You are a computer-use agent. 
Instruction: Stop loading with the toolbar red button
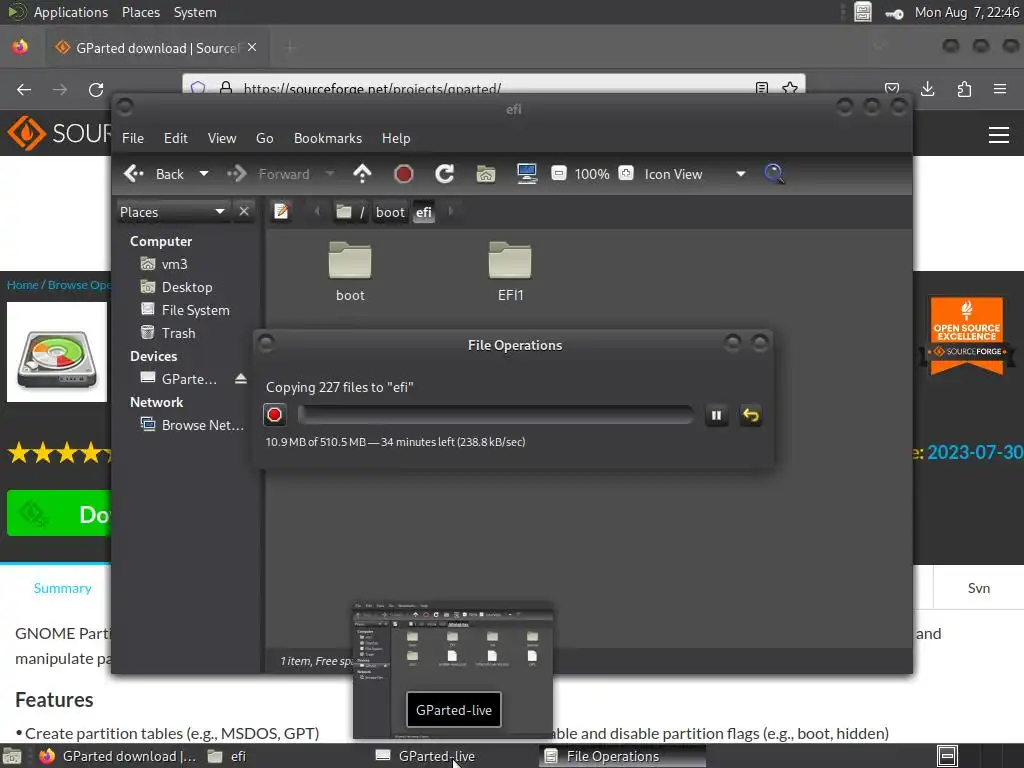pyautogui.click(x=404, y=174)
